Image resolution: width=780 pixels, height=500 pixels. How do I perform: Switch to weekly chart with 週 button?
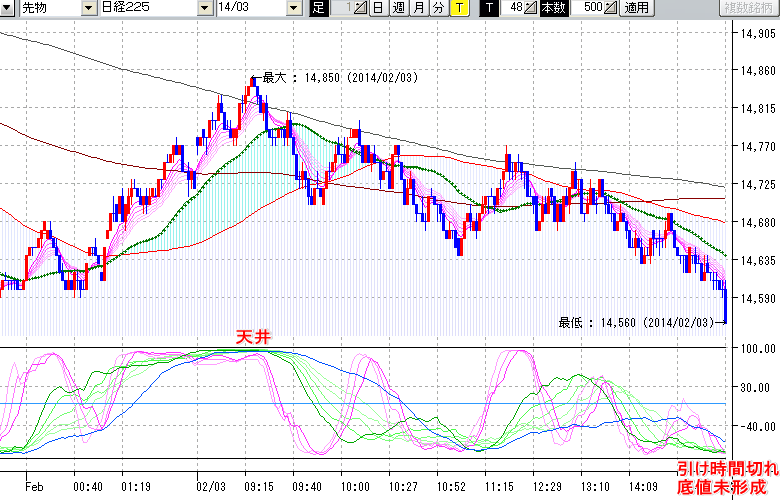(398, 8)
